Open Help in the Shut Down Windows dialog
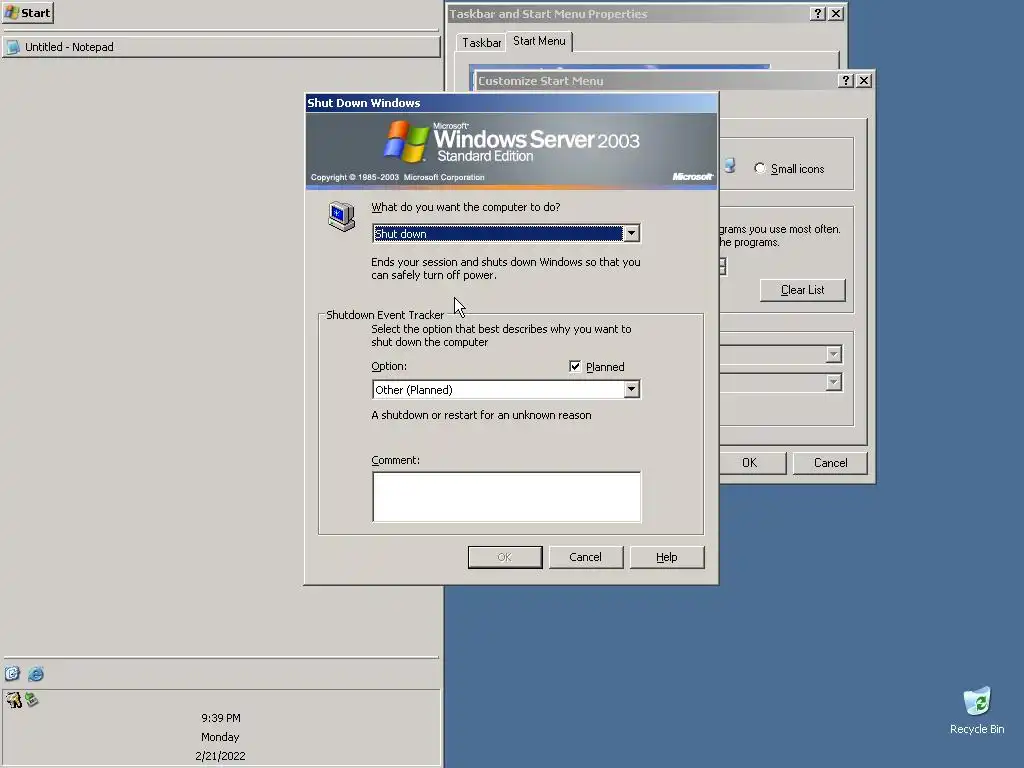1024x768 pixels. (x=667, y=557)
